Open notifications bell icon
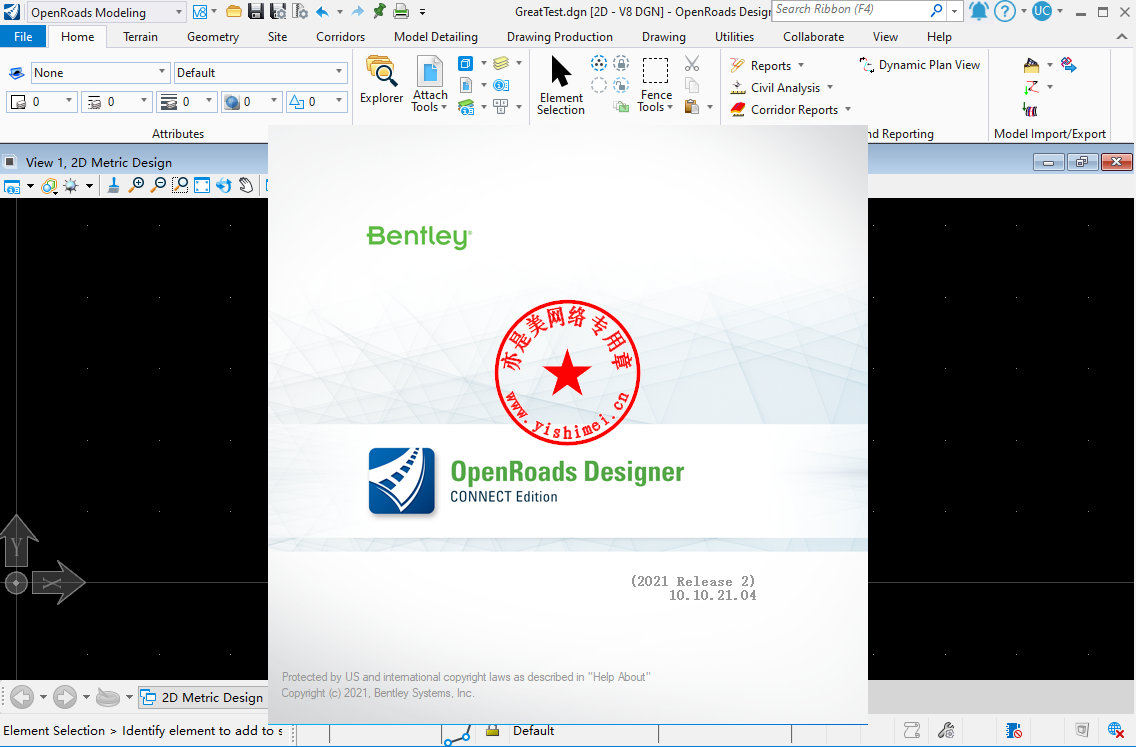 click(979, 11)
